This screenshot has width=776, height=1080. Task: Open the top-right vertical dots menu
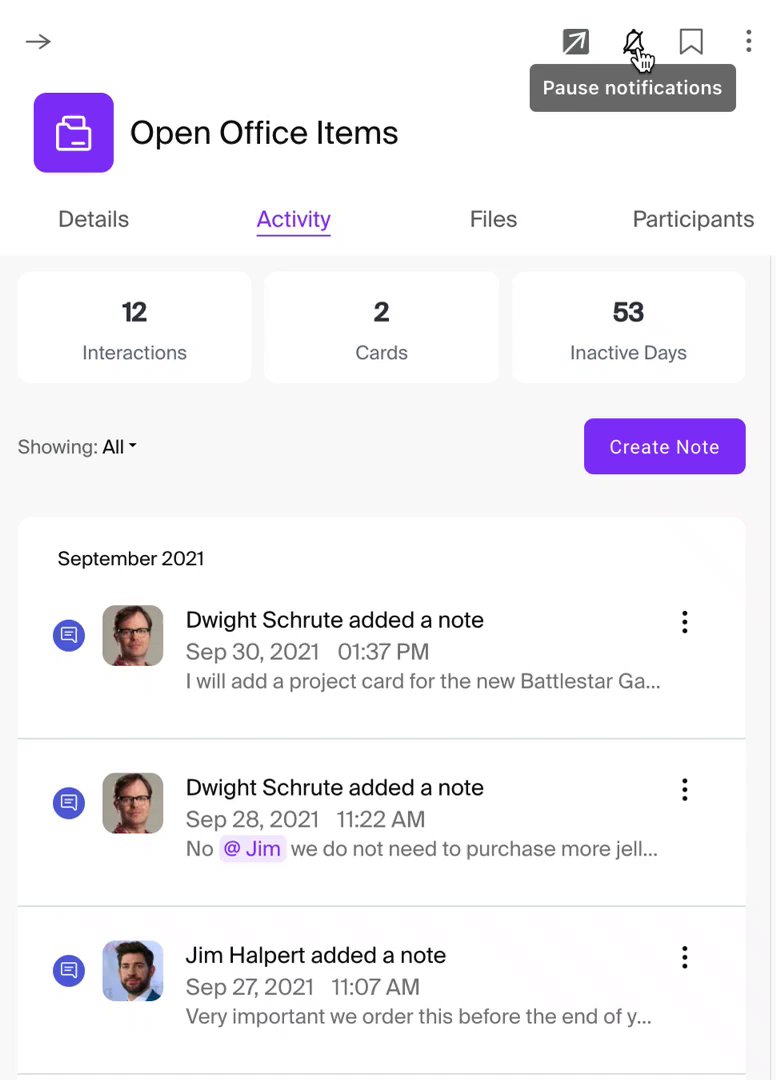[x=748, y=41]
